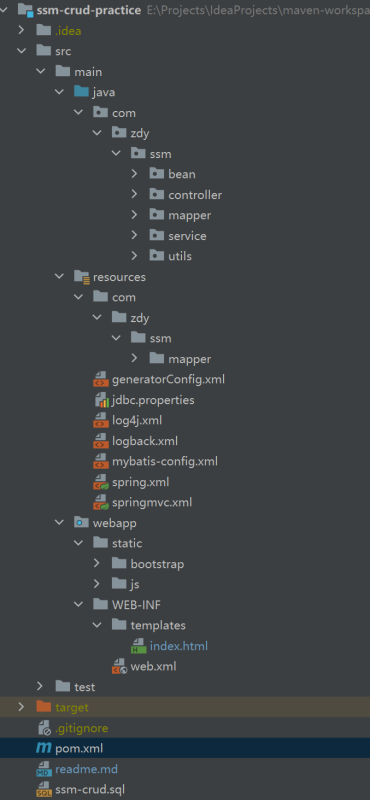
Task: Select the jdbc.properties file name
Action: (153, 400)
